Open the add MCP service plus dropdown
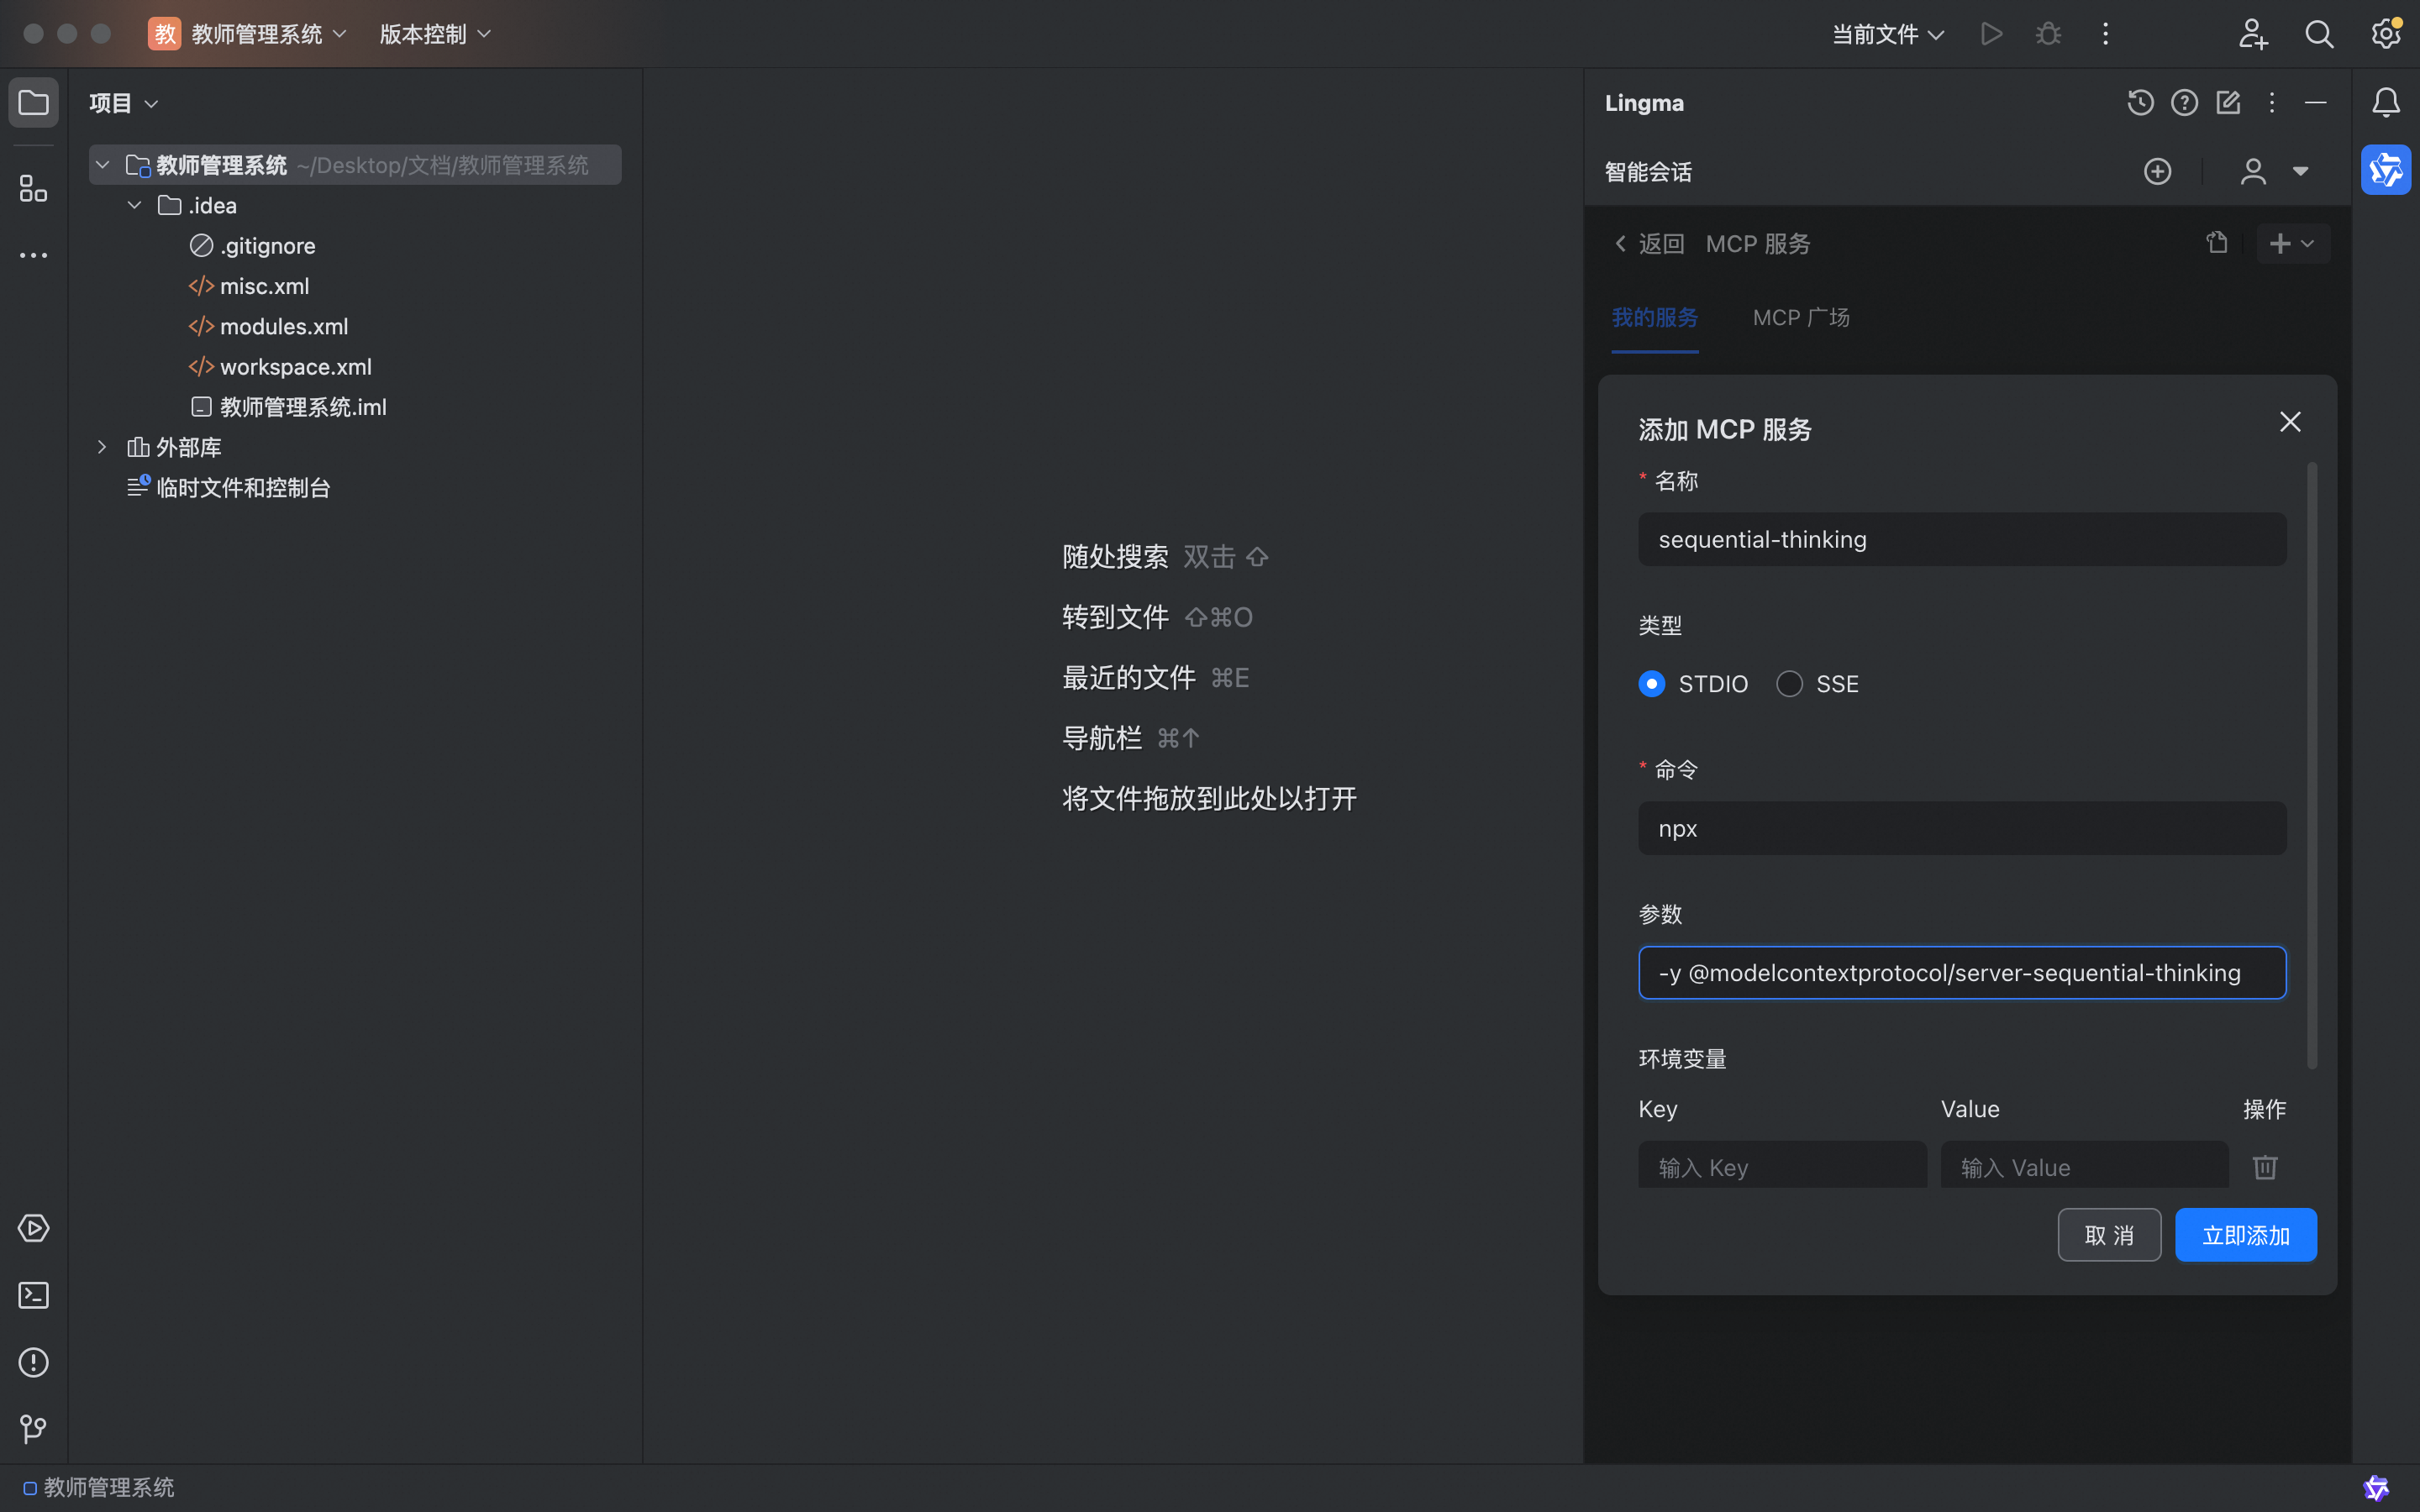 coord(2293,243)
